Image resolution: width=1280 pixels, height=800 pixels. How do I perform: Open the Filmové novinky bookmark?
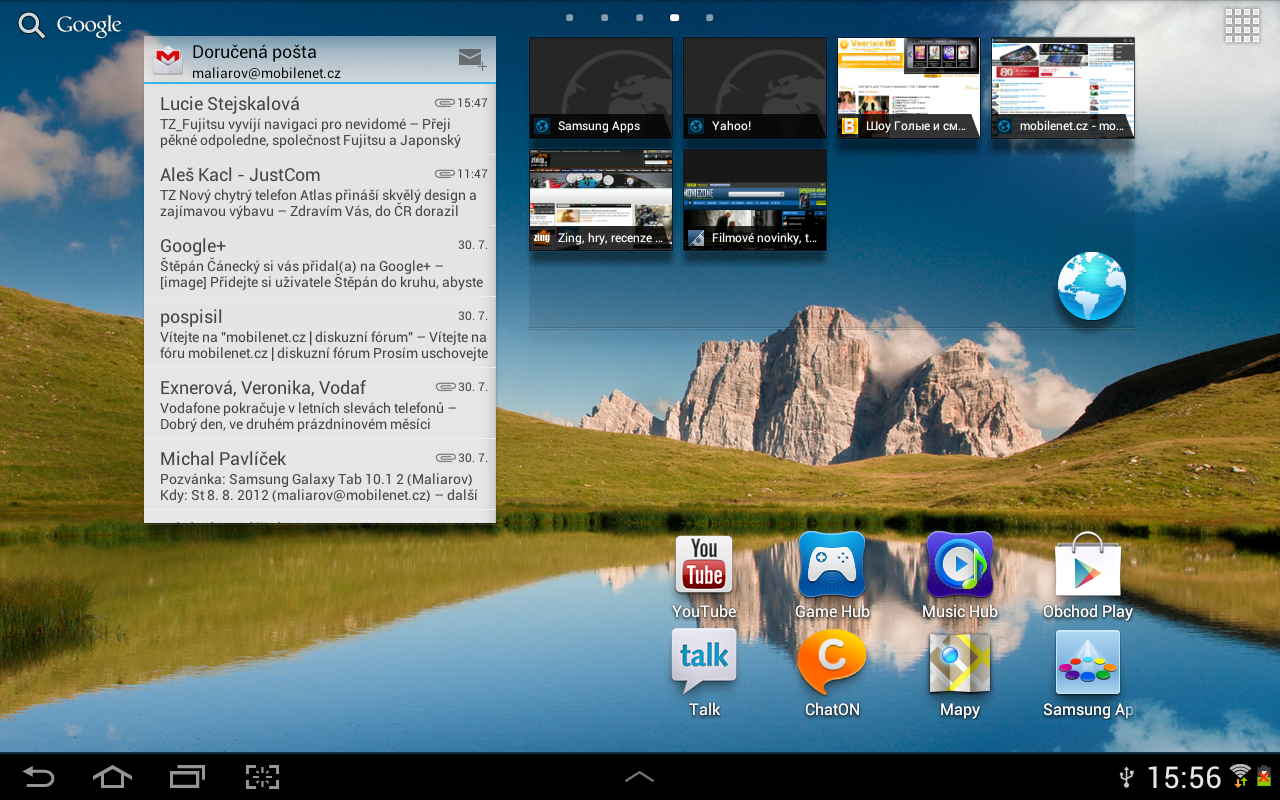pyautogui.click(x=754, y=199)
